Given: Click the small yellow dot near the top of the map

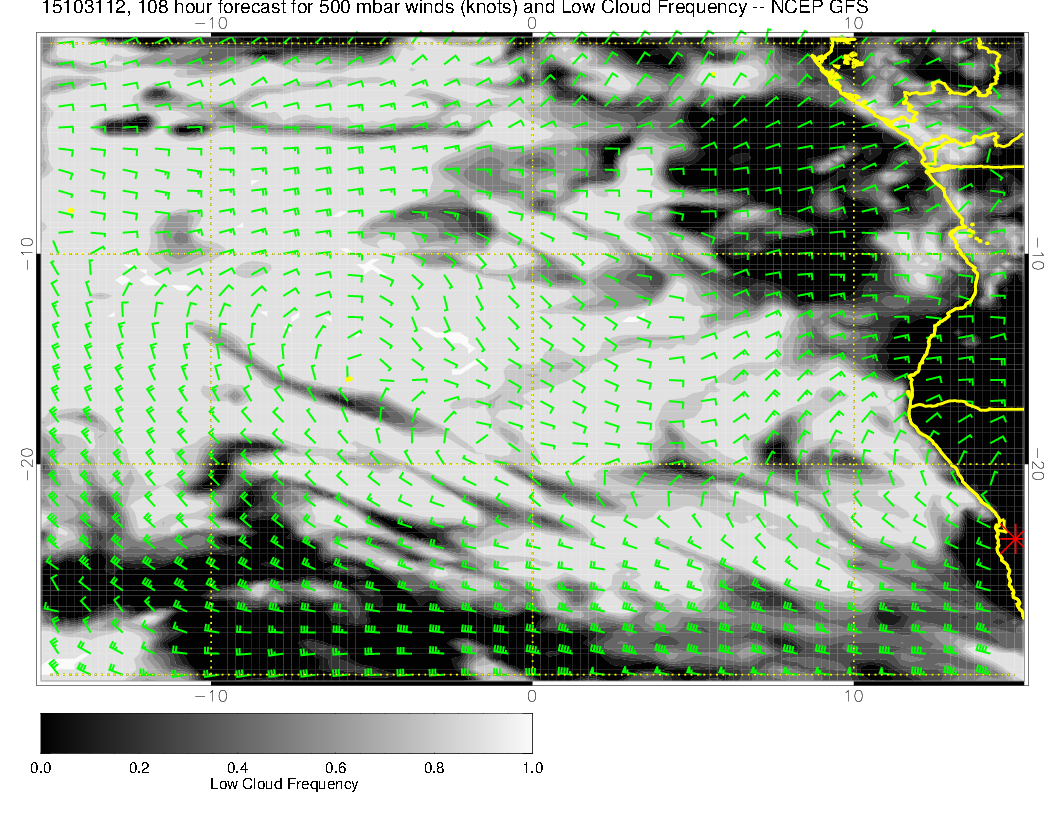Looking at the screenshot, I should (713, 73).
